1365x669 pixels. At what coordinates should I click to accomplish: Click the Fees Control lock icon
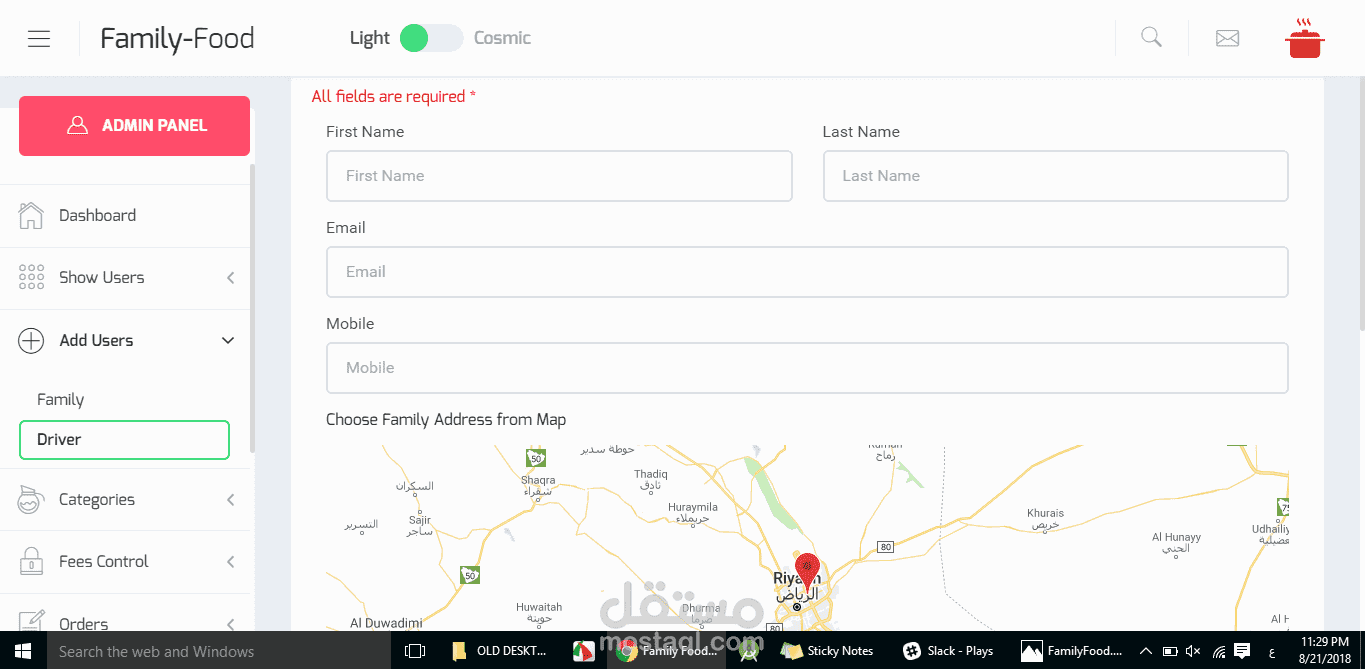pyautogui.click(x=31, y=561)
